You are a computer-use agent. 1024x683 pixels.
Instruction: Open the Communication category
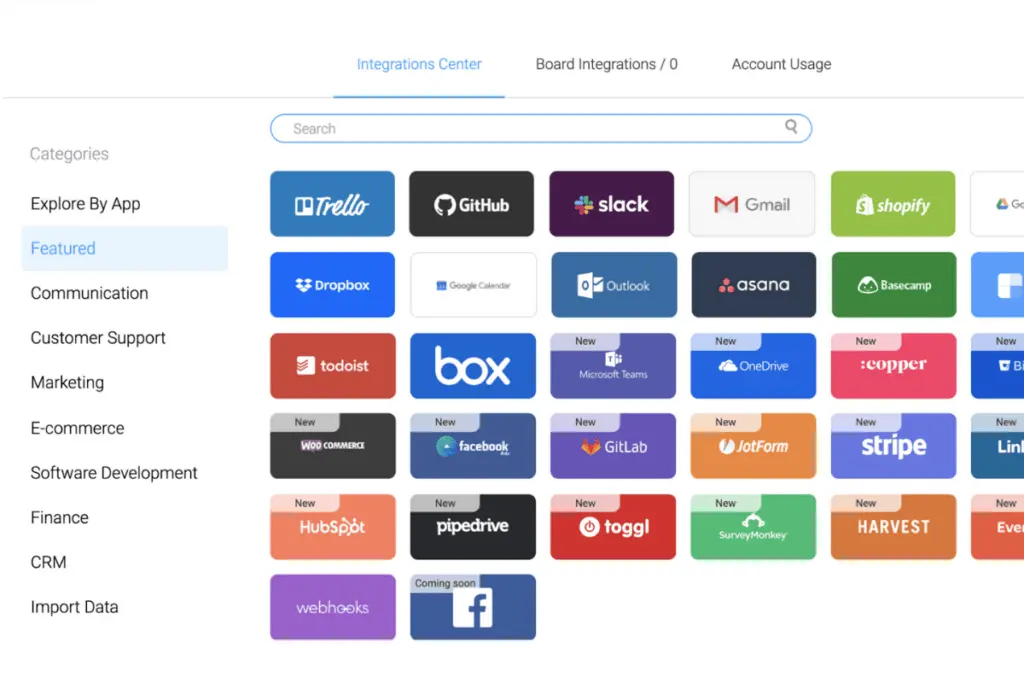(89, 293)
